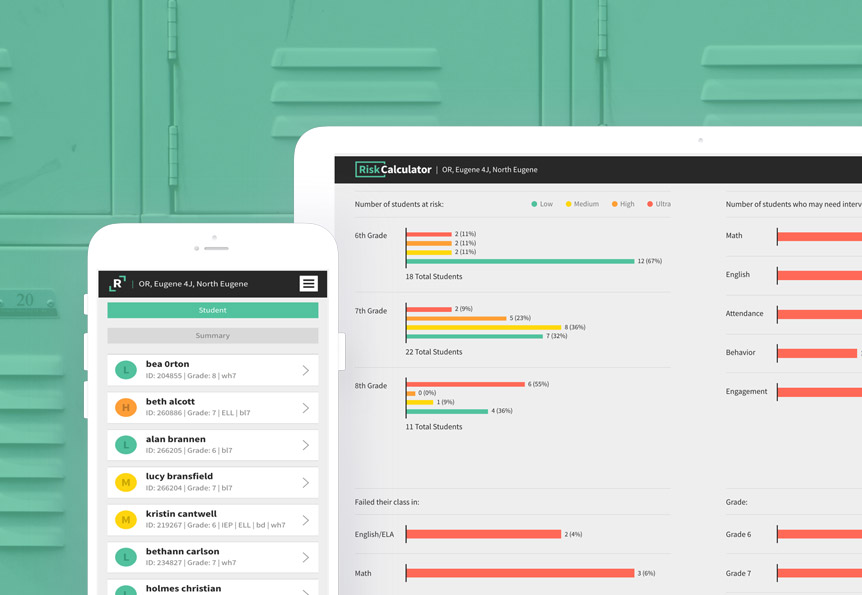Viewport: 862px width, 595px height.
Task: Open kristin cantwell's chevron arrow
Action: point(306,520)
